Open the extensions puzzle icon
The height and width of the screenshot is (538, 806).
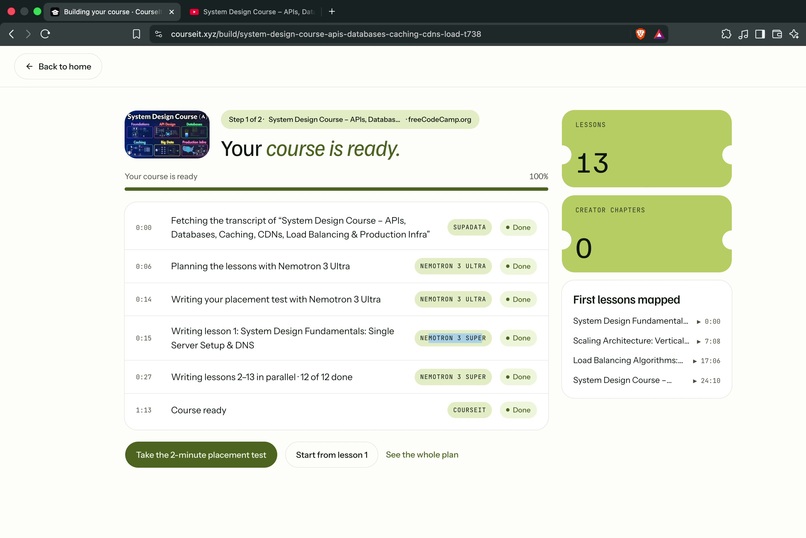click(726, 34)
